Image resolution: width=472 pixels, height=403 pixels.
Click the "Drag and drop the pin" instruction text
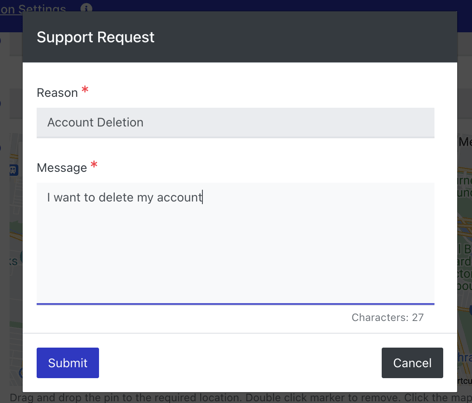240,398
